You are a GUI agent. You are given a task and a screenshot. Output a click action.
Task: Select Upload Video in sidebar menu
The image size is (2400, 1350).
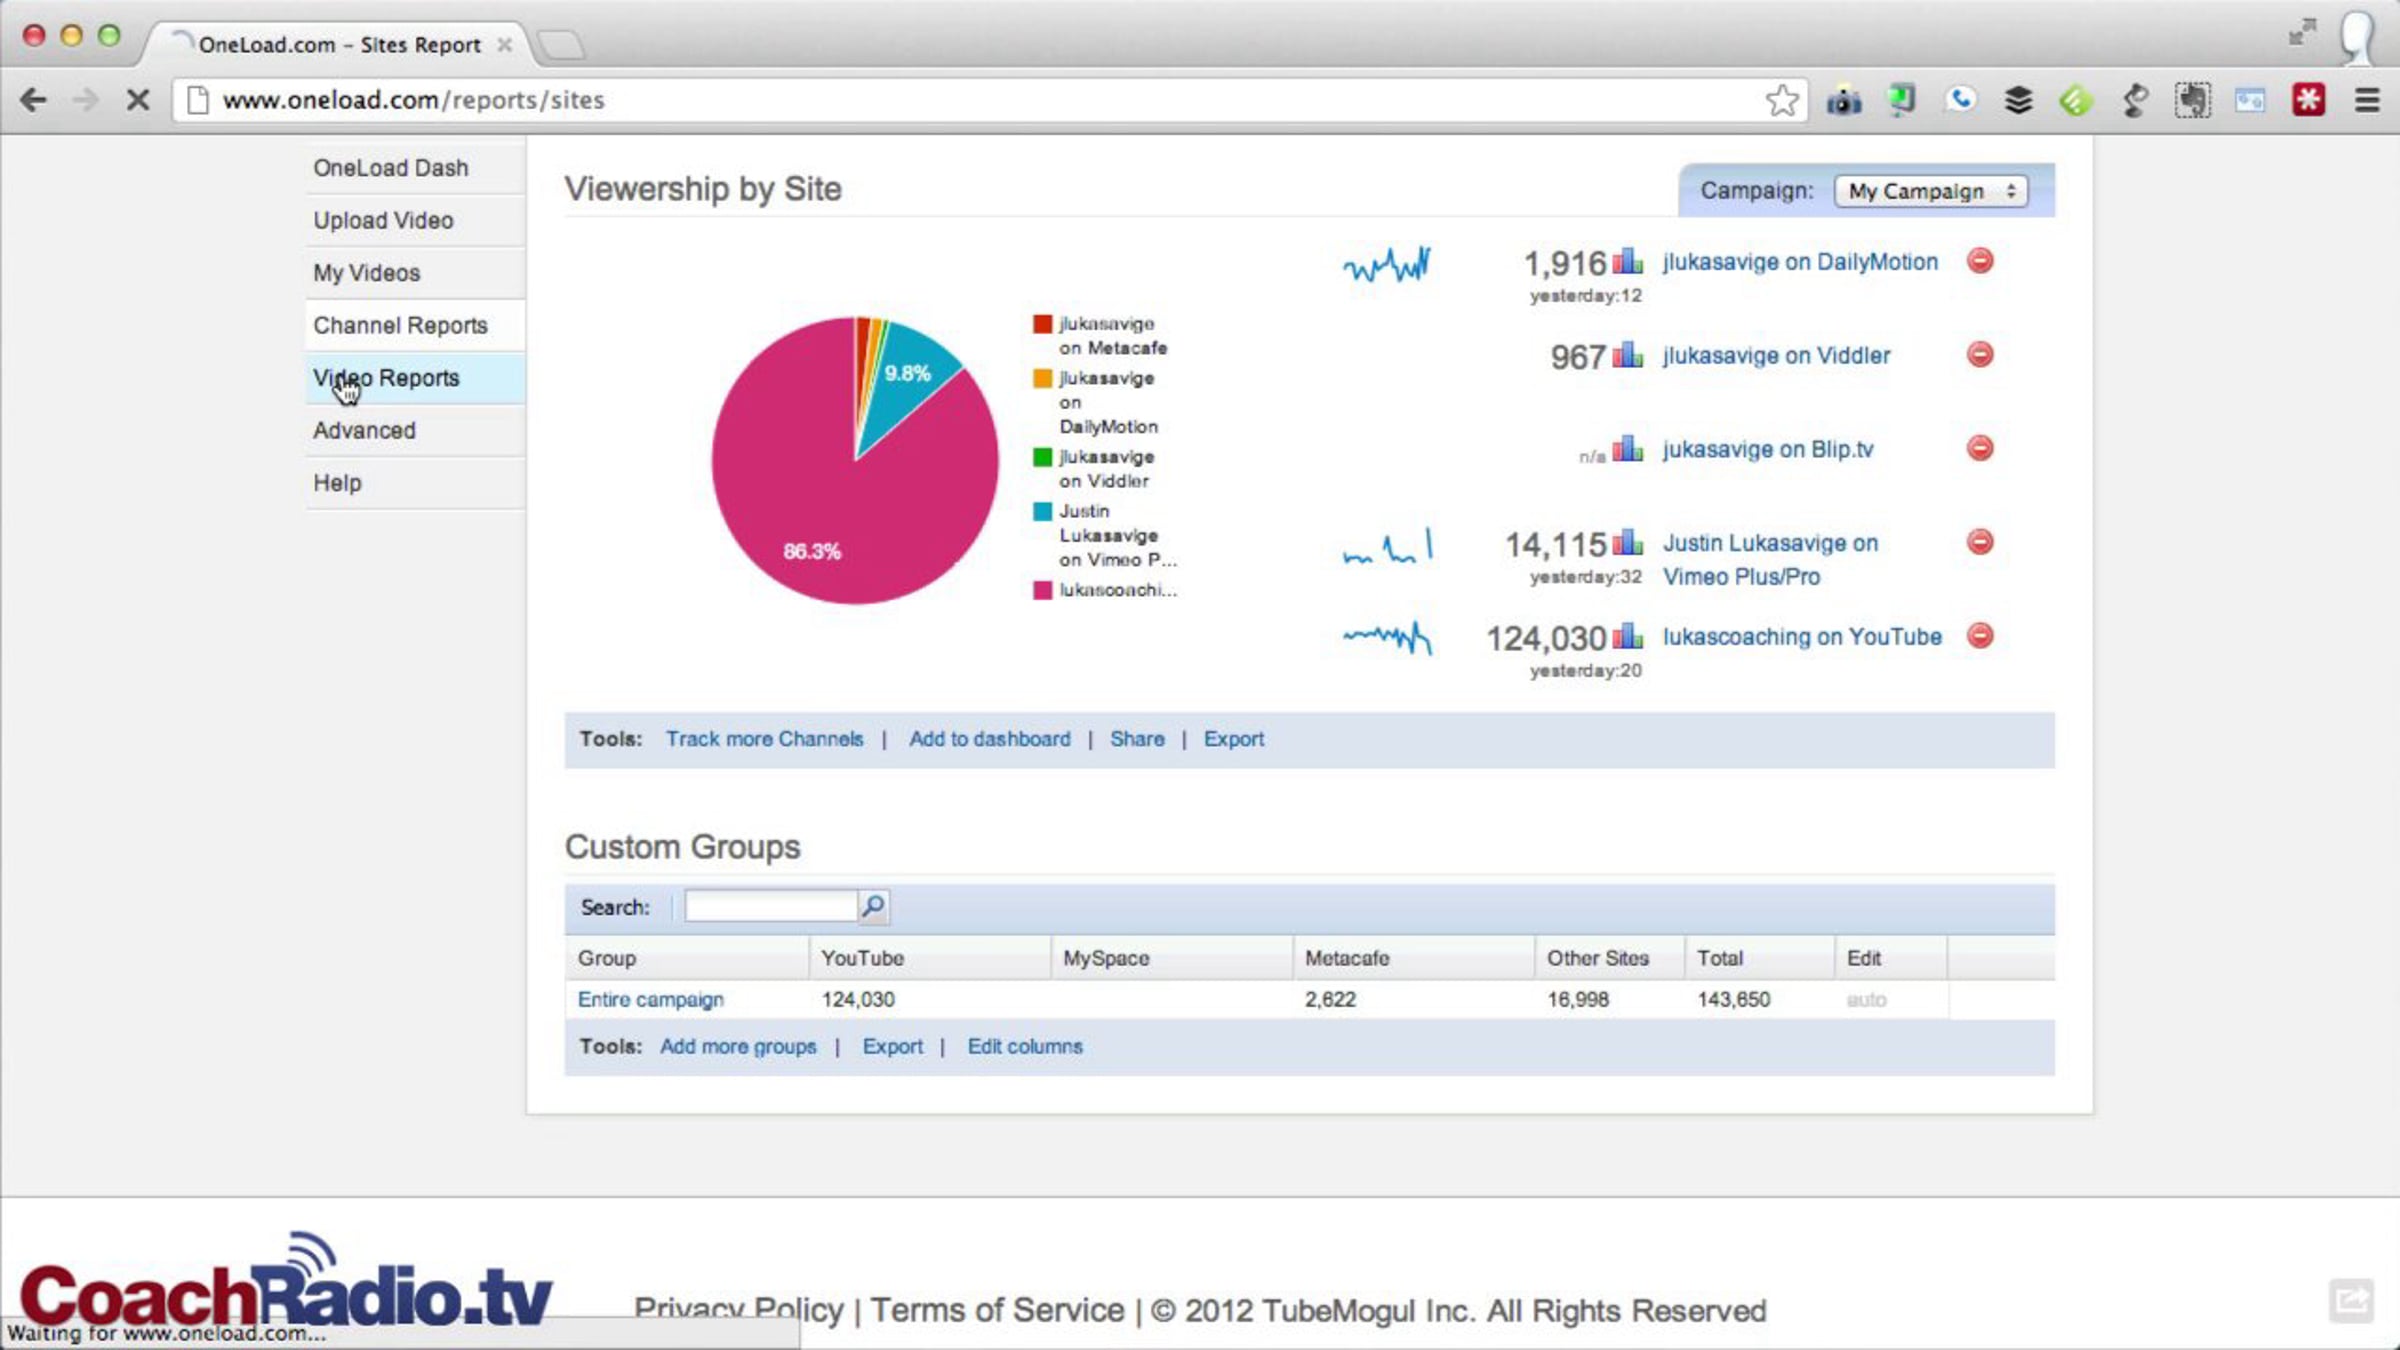coord(383,220)
